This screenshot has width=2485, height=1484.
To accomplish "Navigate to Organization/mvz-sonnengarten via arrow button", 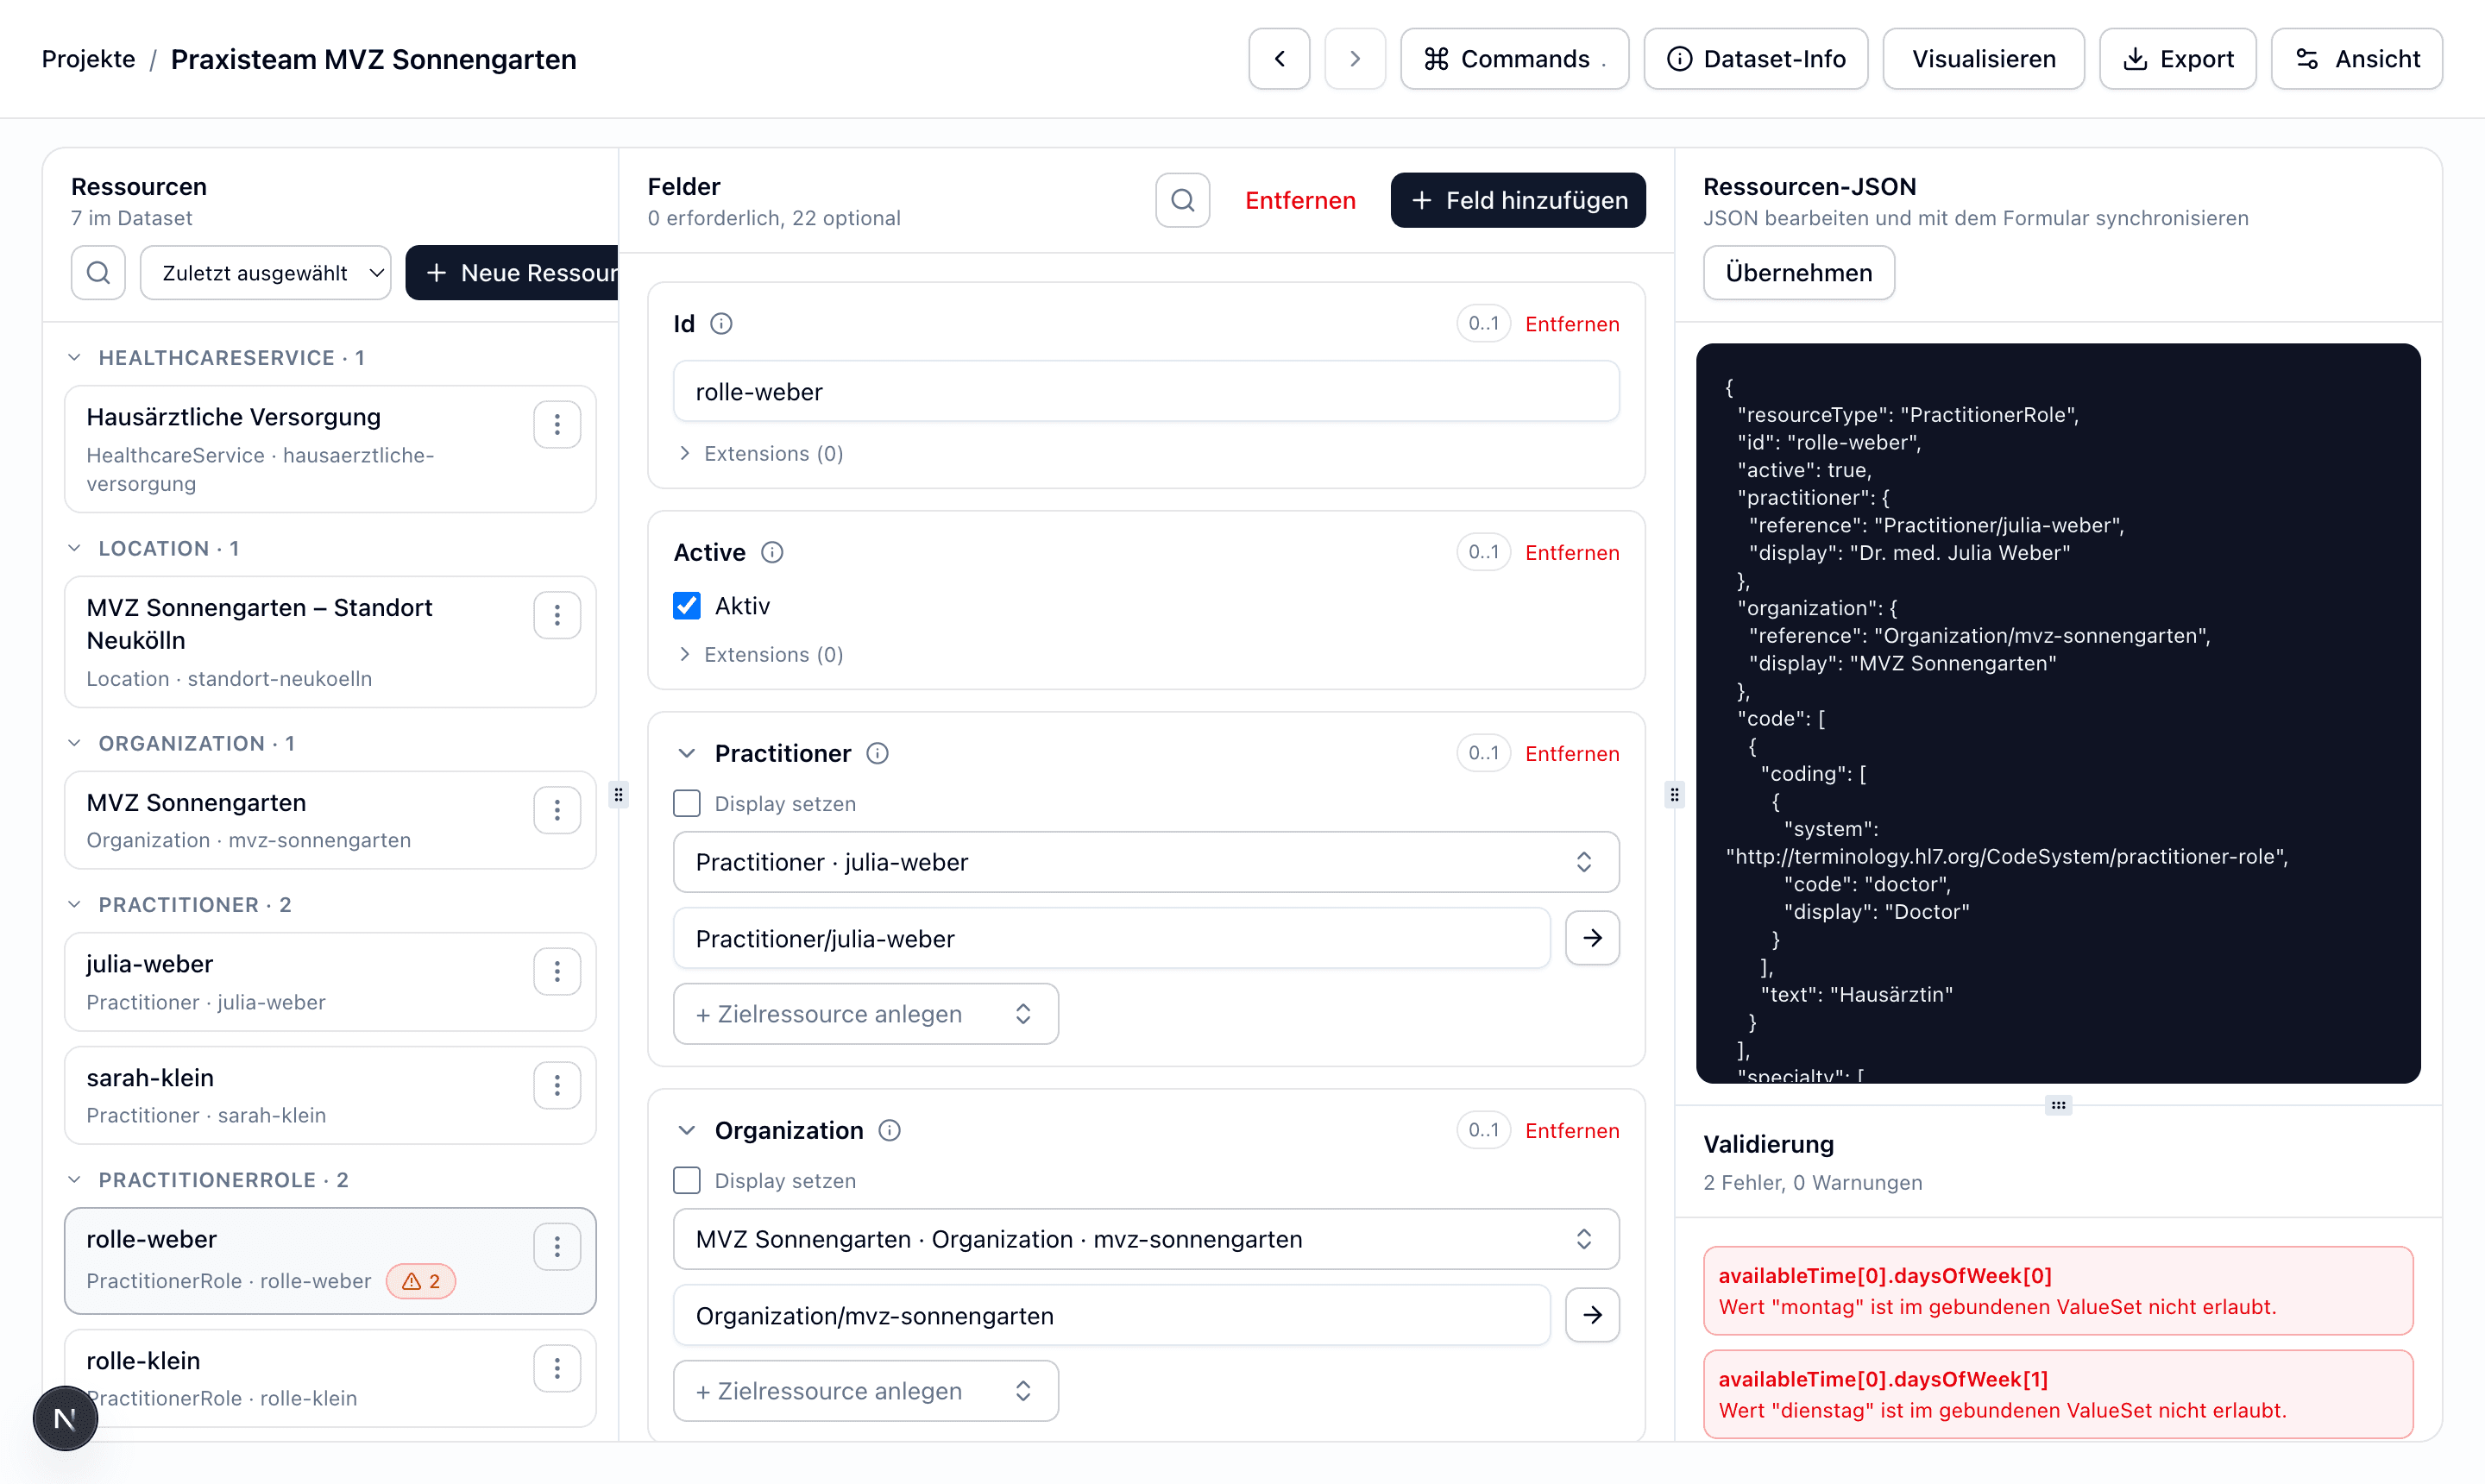I will click(x=1592, y=1315).
